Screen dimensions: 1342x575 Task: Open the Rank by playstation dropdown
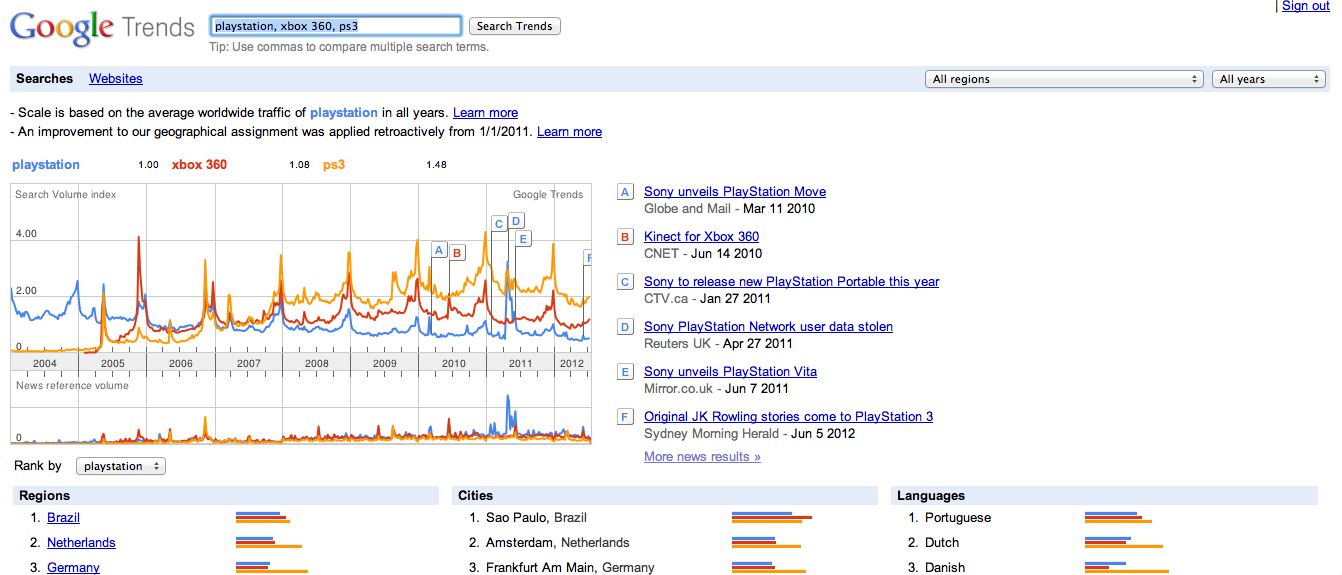pos(121,466)
